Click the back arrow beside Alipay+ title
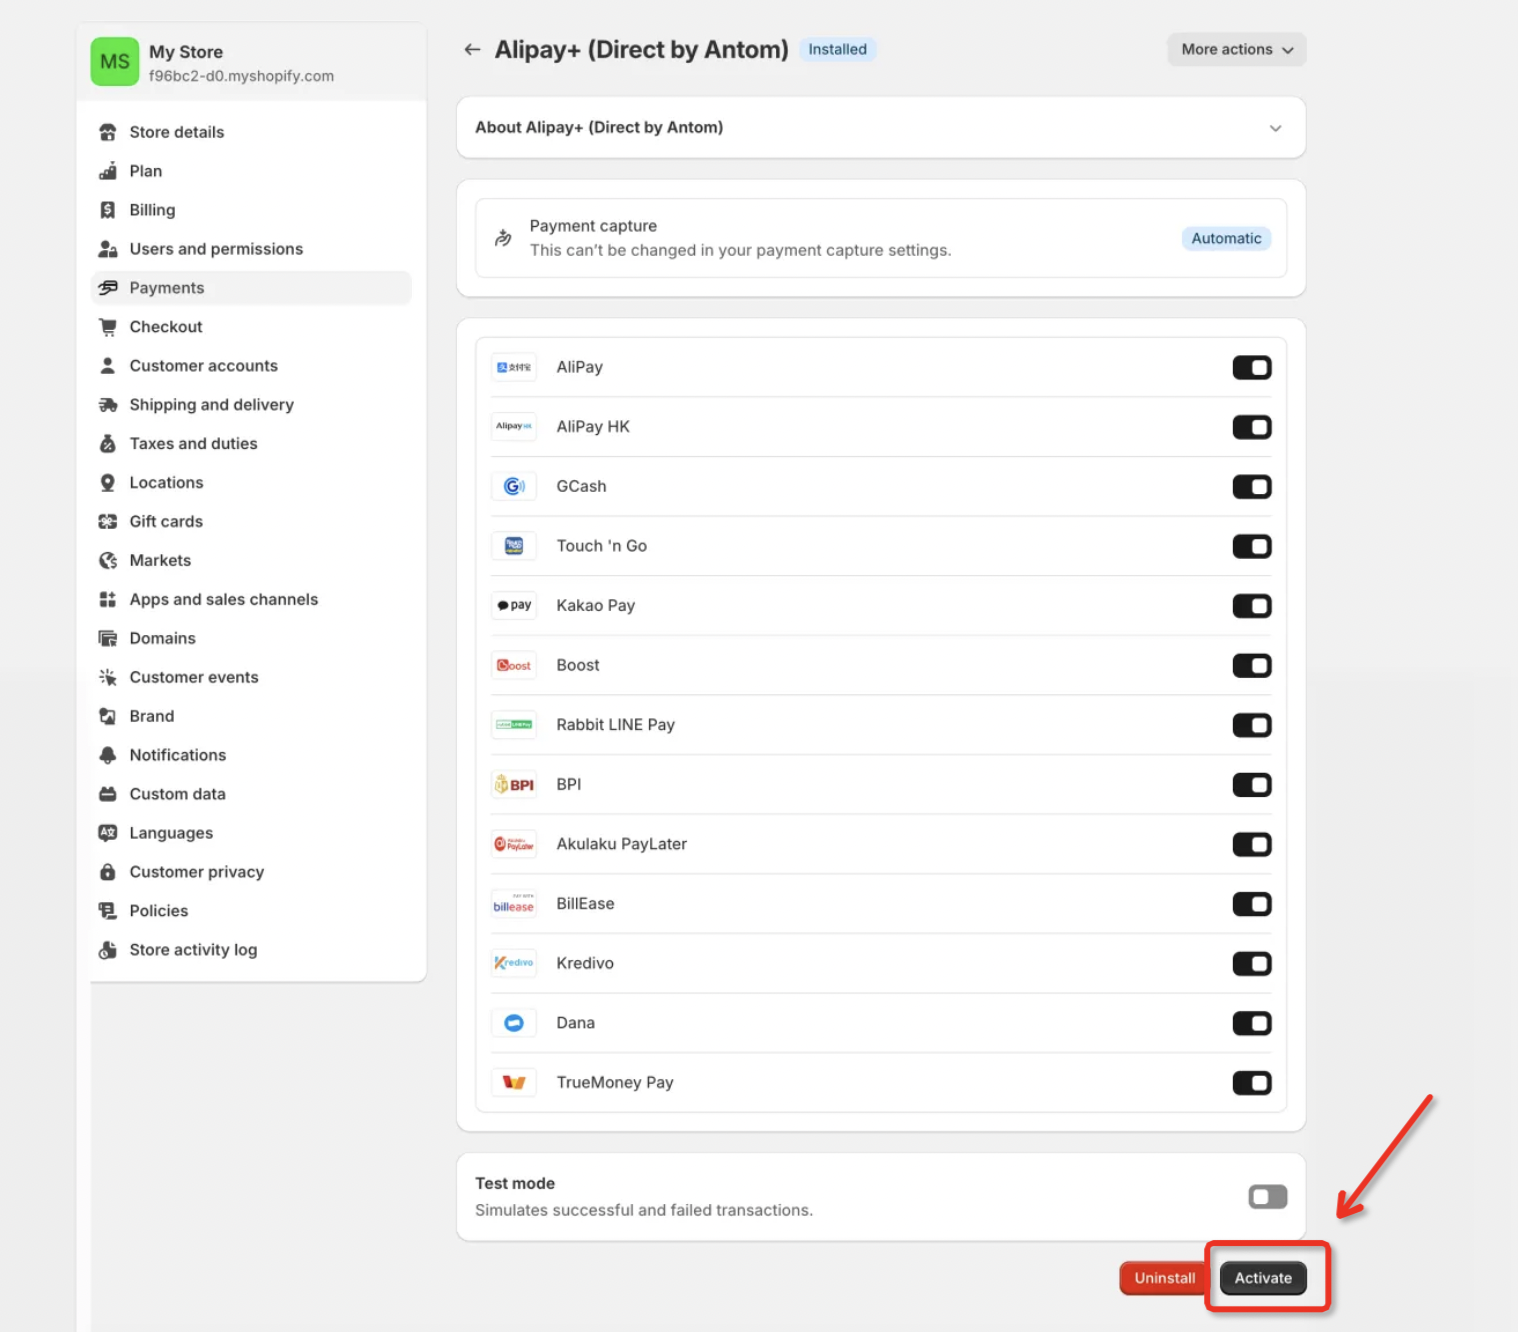1518x1332 pixels. point(472,50)
